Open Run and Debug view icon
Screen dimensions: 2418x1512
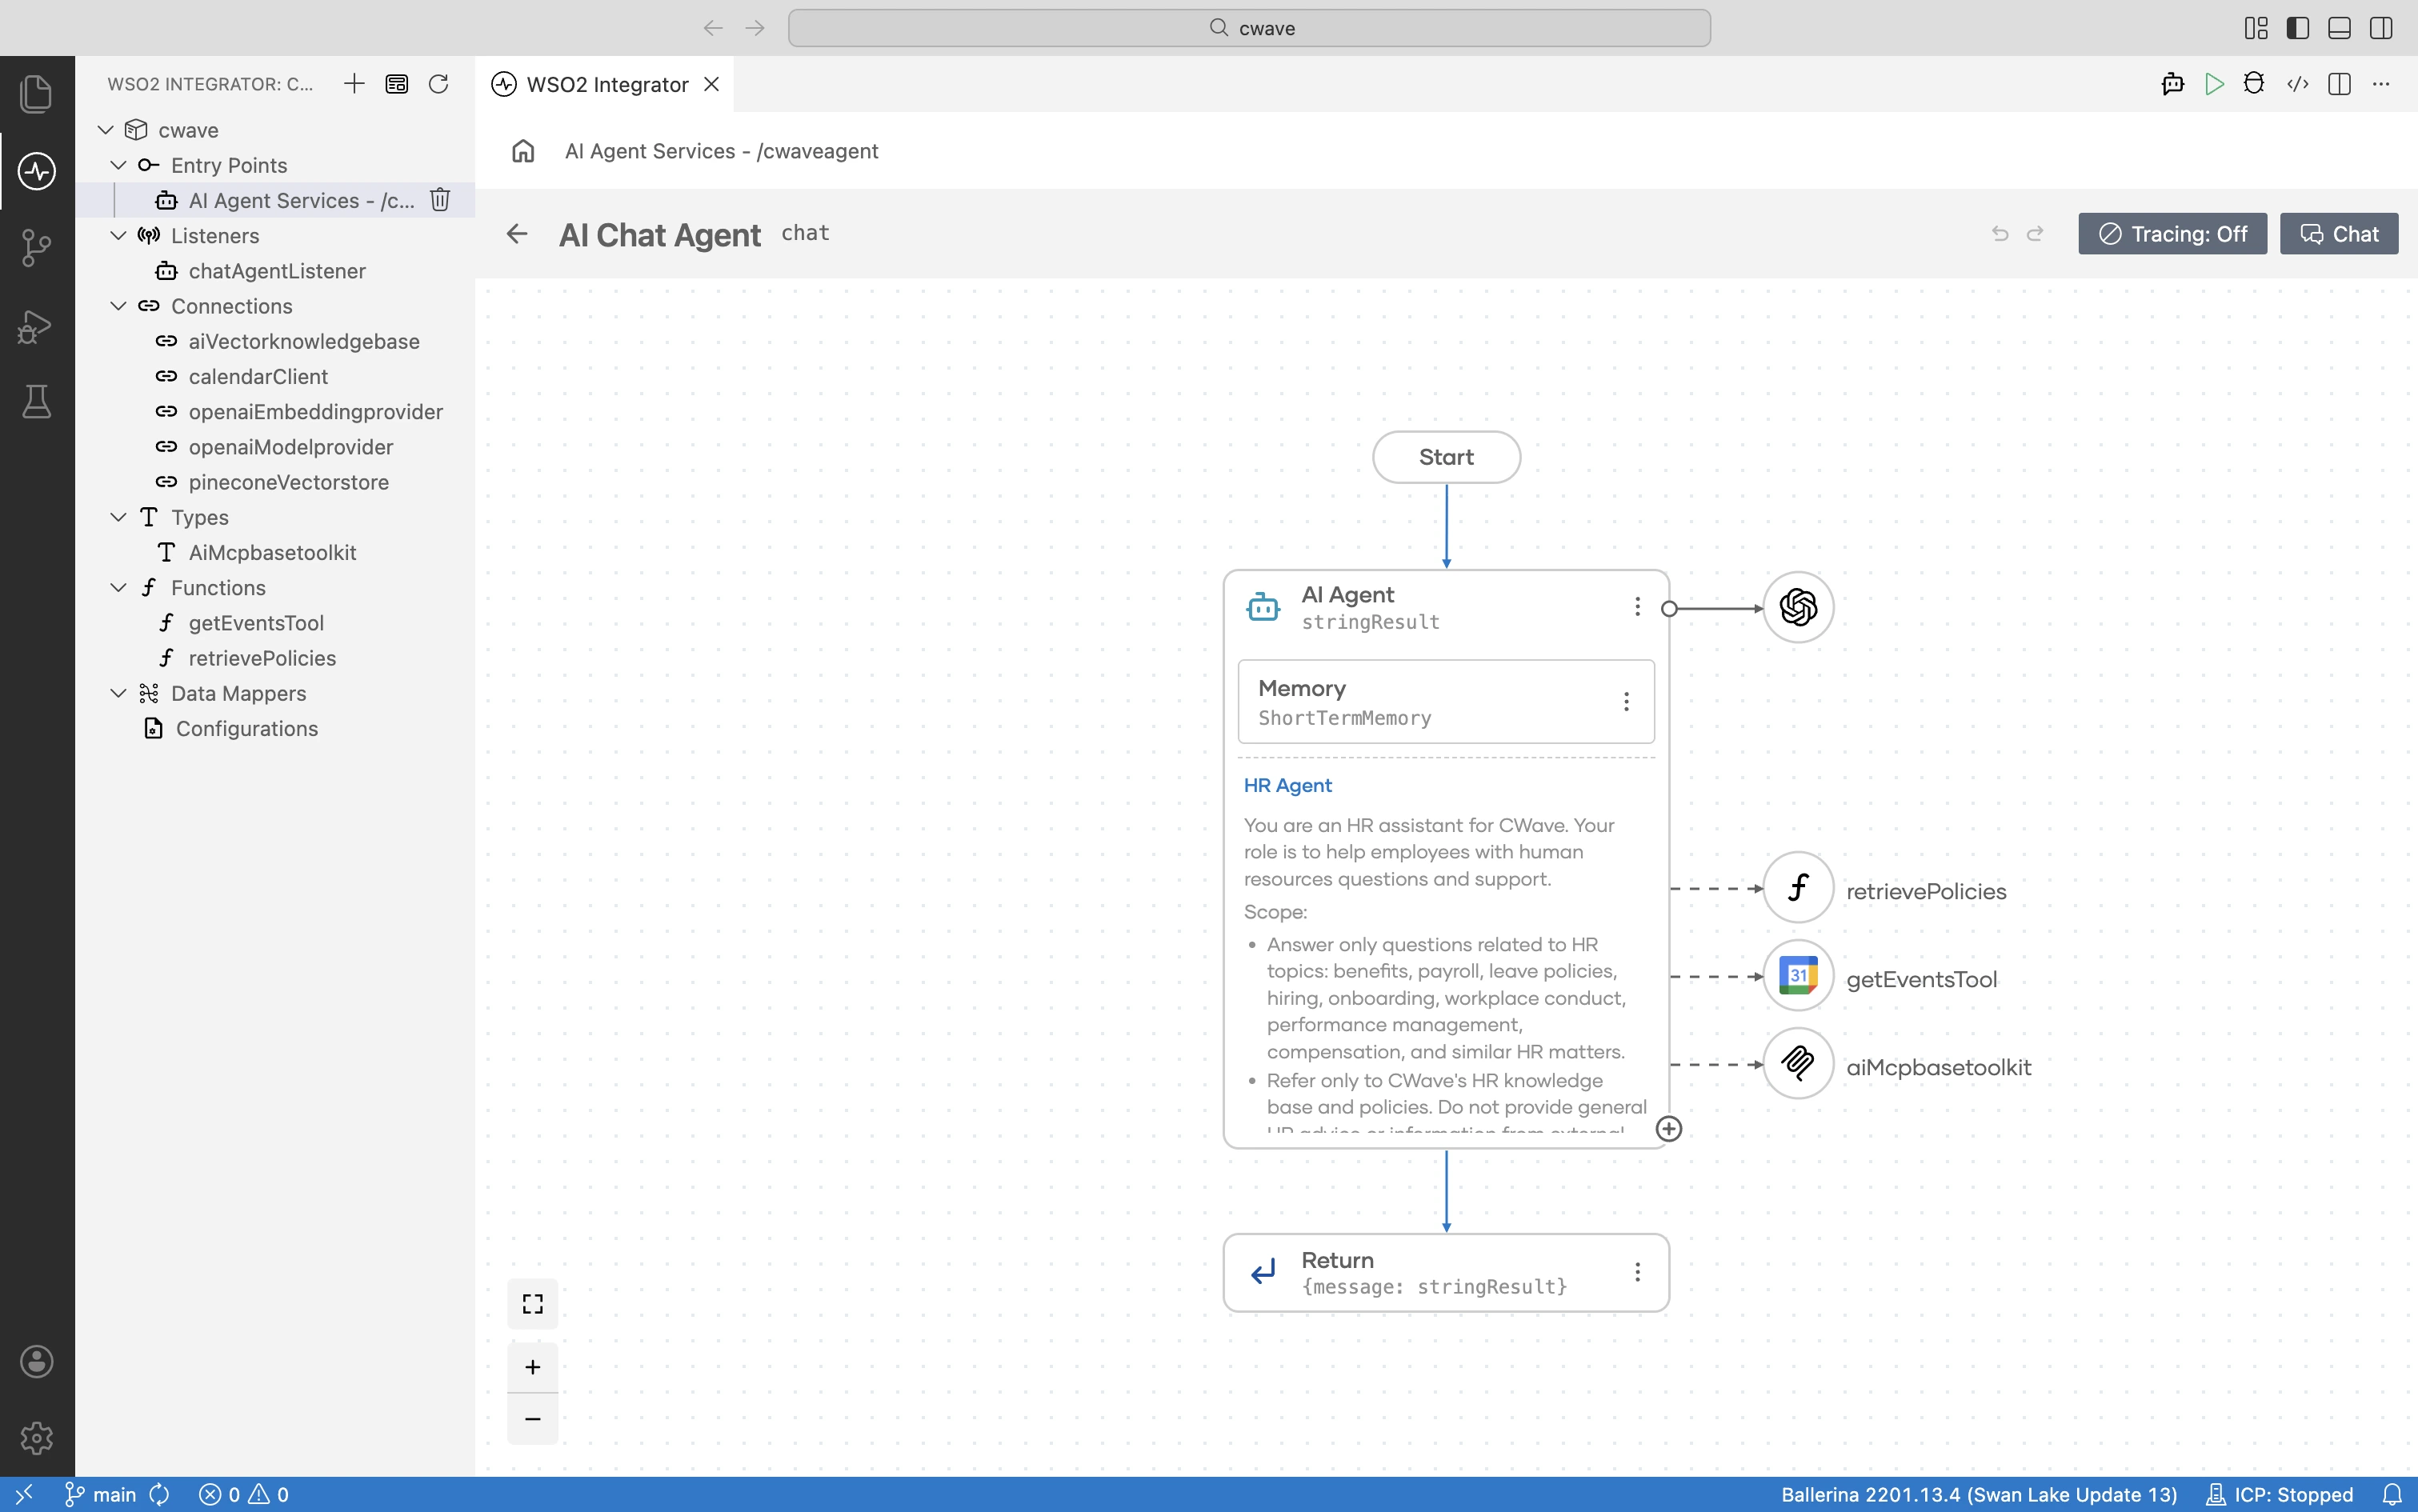(x=36, y=326)
